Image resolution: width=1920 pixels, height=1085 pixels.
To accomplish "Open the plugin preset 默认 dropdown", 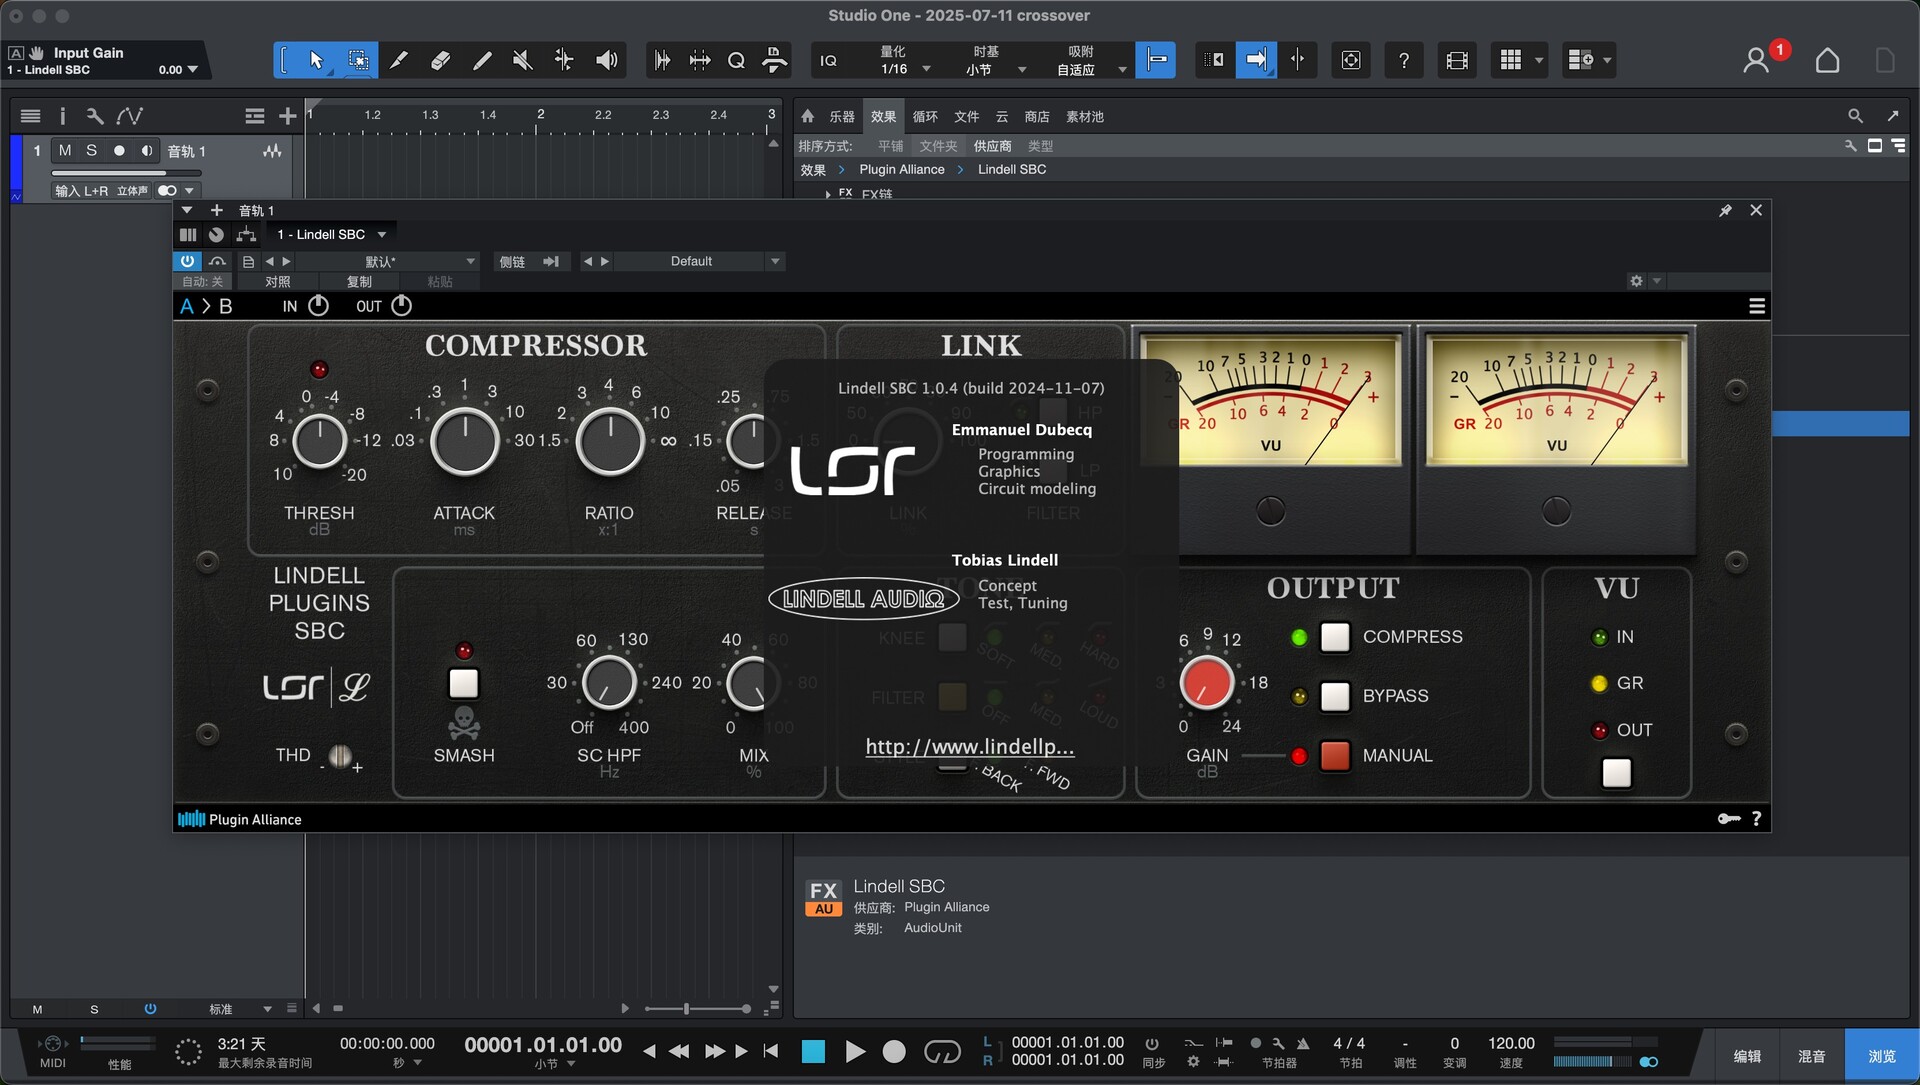I will click(x=388, y=262).
